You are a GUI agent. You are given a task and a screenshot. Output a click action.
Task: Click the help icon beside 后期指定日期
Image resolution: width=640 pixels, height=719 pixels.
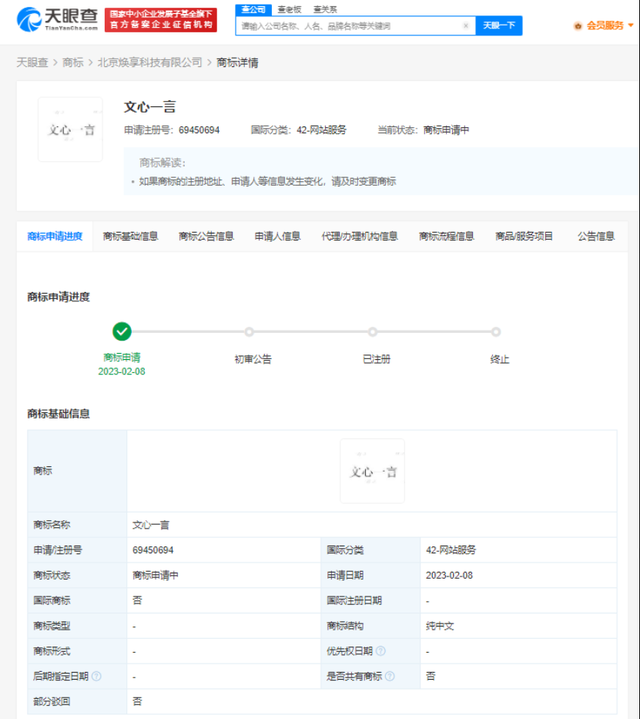pos(96,676)
